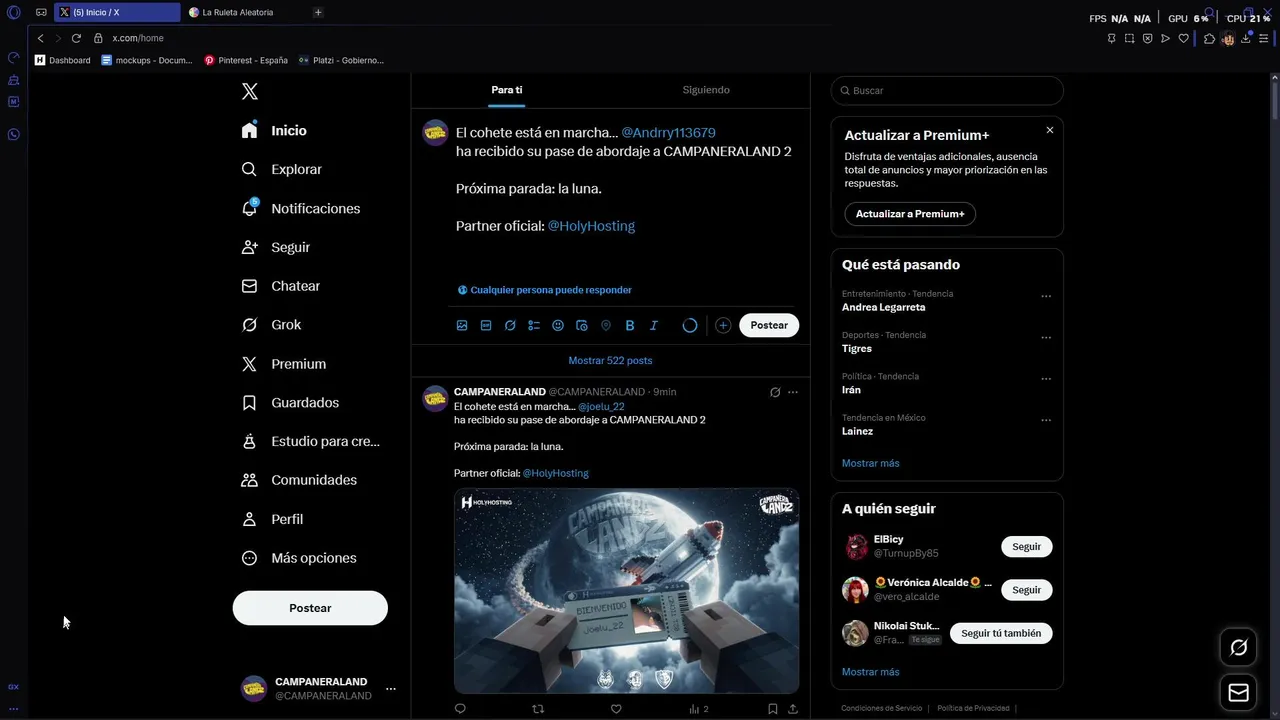Like the CAMPANERALAND post
This screenshot has height=720, width=1280.
tap(616, 709)
